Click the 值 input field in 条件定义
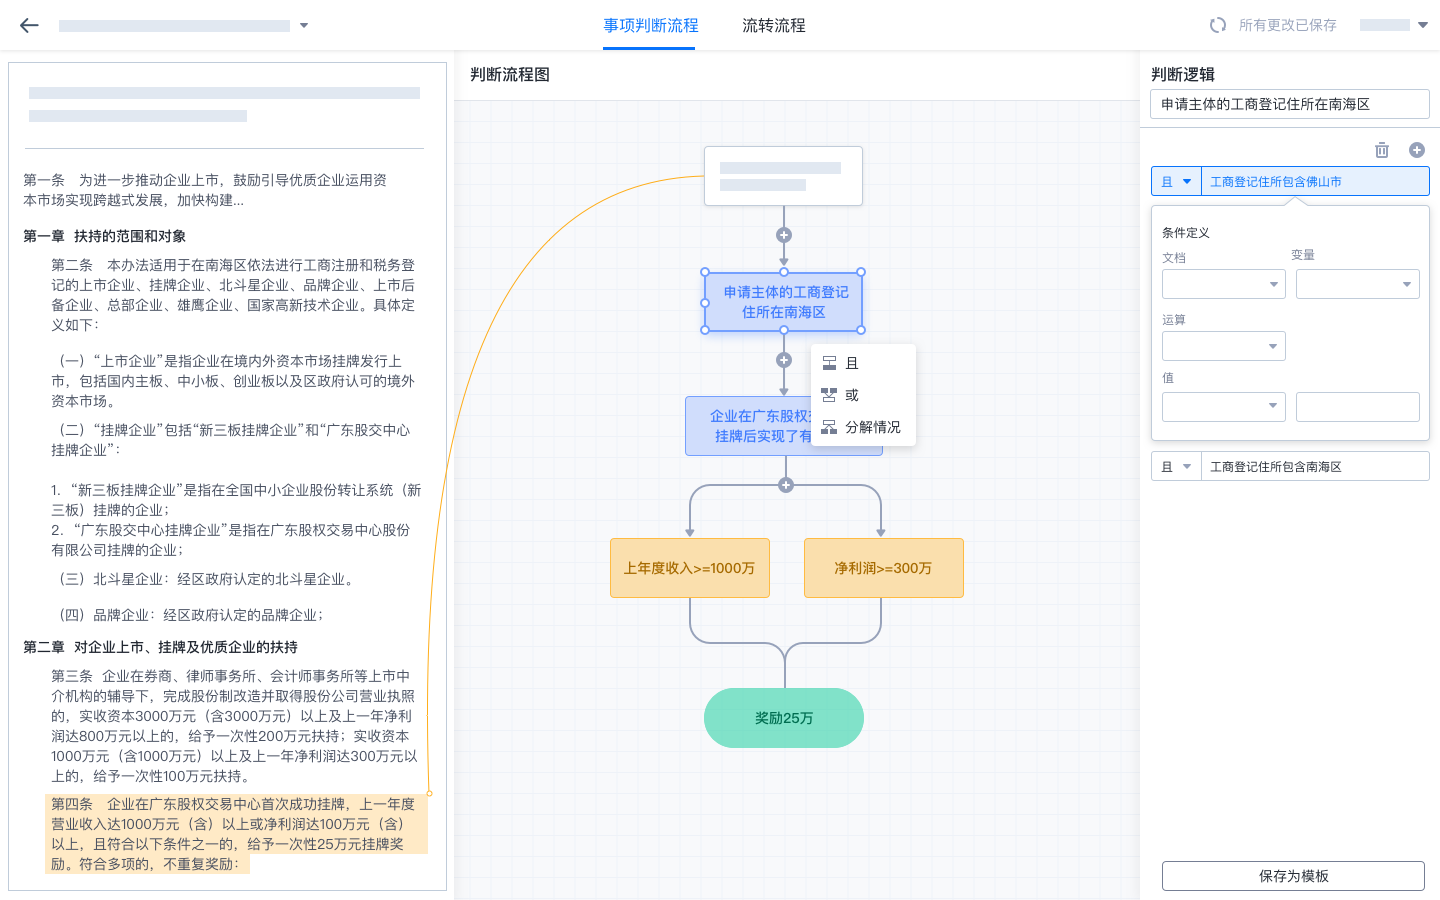 tap(1358, 407)
